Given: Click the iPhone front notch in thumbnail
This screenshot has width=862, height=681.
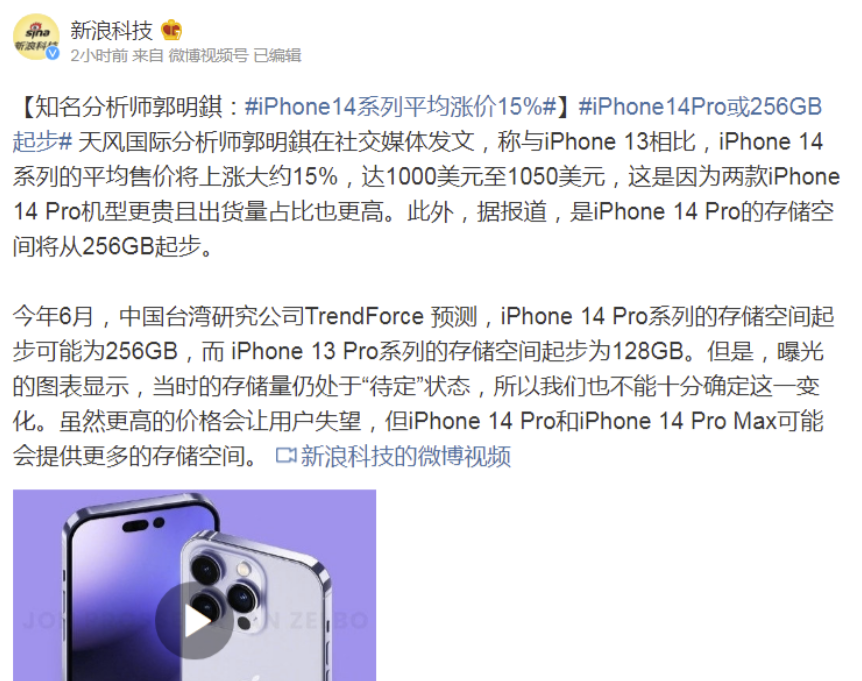Looking at the screenshot, I should (x=143, y=524).
